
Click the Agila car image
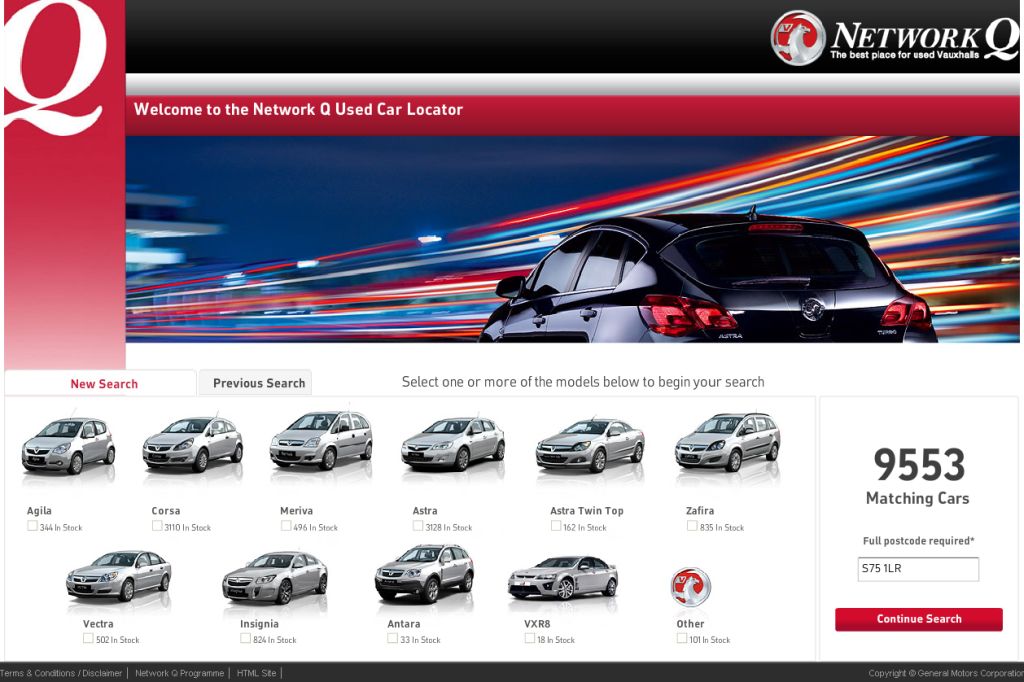click(69, 446)
